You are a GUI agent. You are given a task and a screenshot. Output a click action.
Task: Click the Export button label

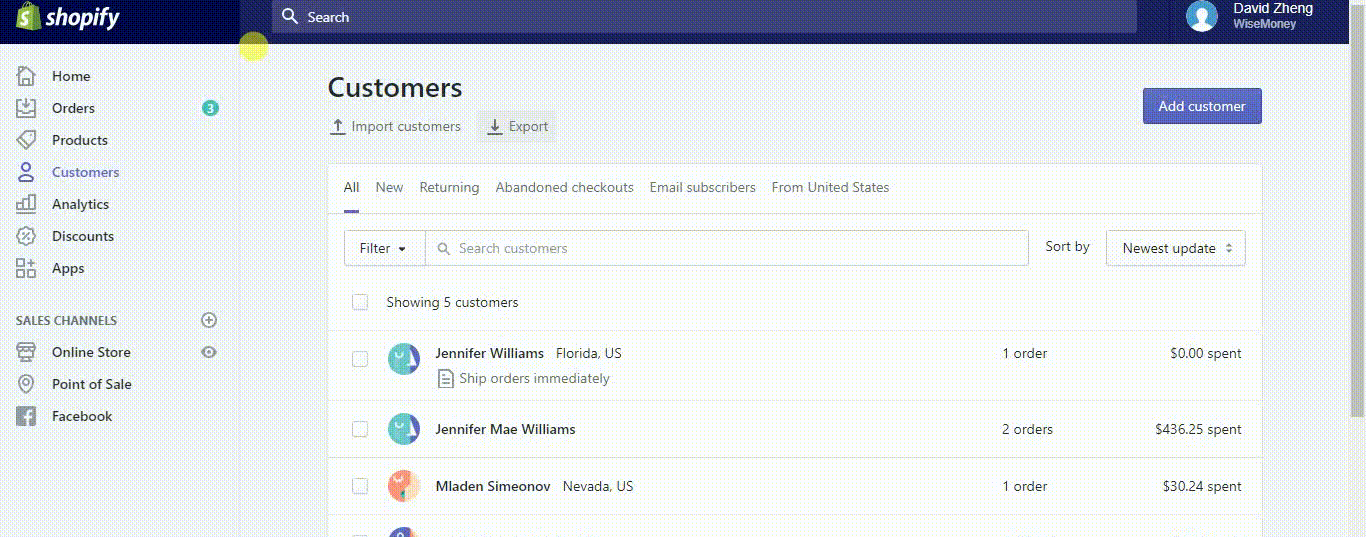point(528,127)
